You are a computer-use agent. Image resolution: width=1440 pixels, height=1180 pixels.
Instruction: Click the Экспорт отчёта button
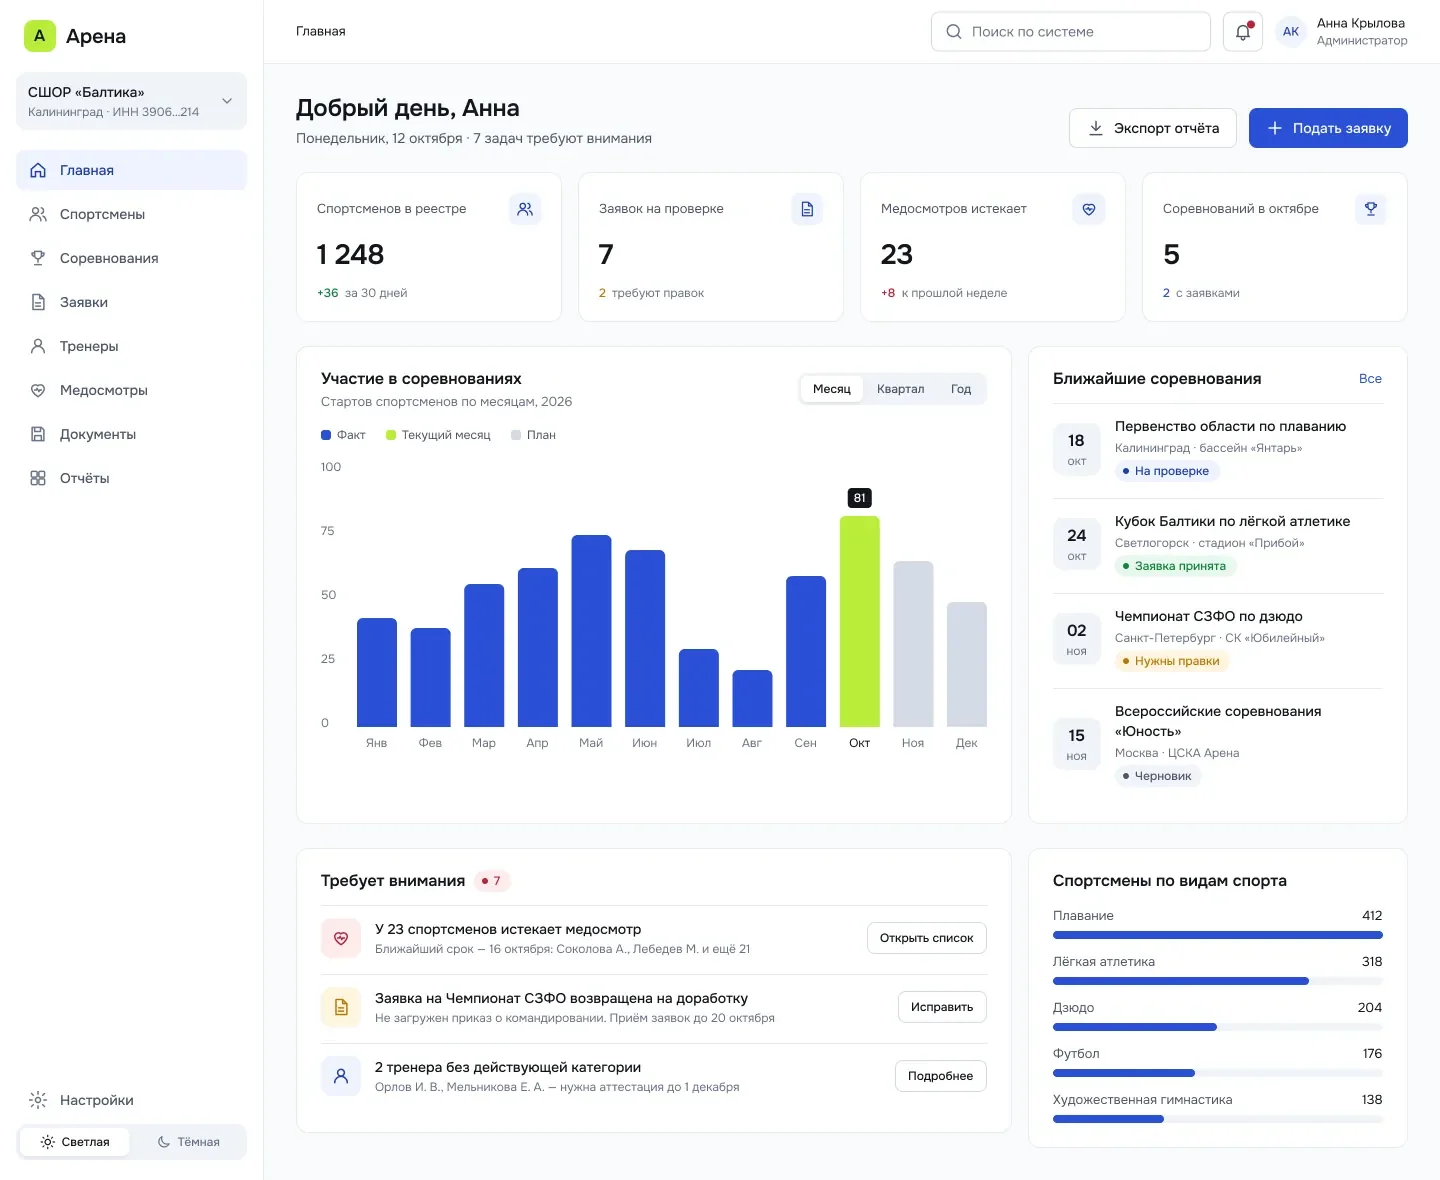(1152, 128)
